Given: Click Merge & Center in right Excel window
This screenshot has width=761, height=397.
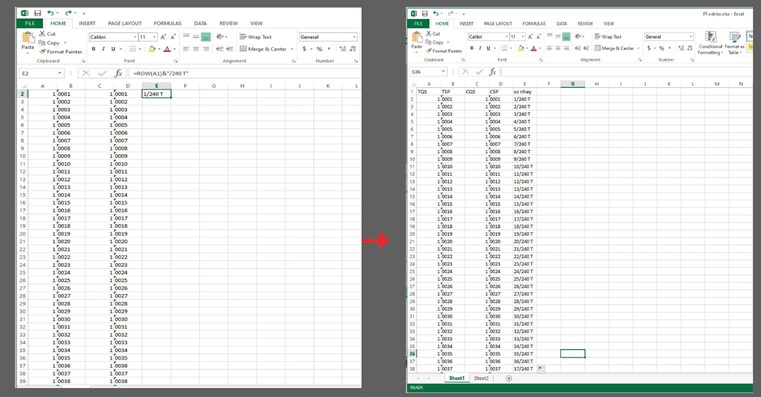Looking at the screenshot, I should click(x=614, y=48).
